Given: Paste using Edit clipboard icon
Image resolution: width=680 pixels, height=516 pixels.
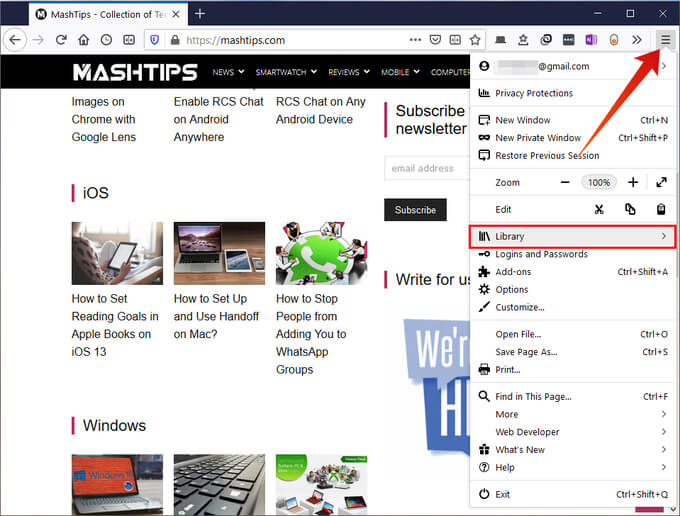Looking at the screenshot, I should click(660, 209).
